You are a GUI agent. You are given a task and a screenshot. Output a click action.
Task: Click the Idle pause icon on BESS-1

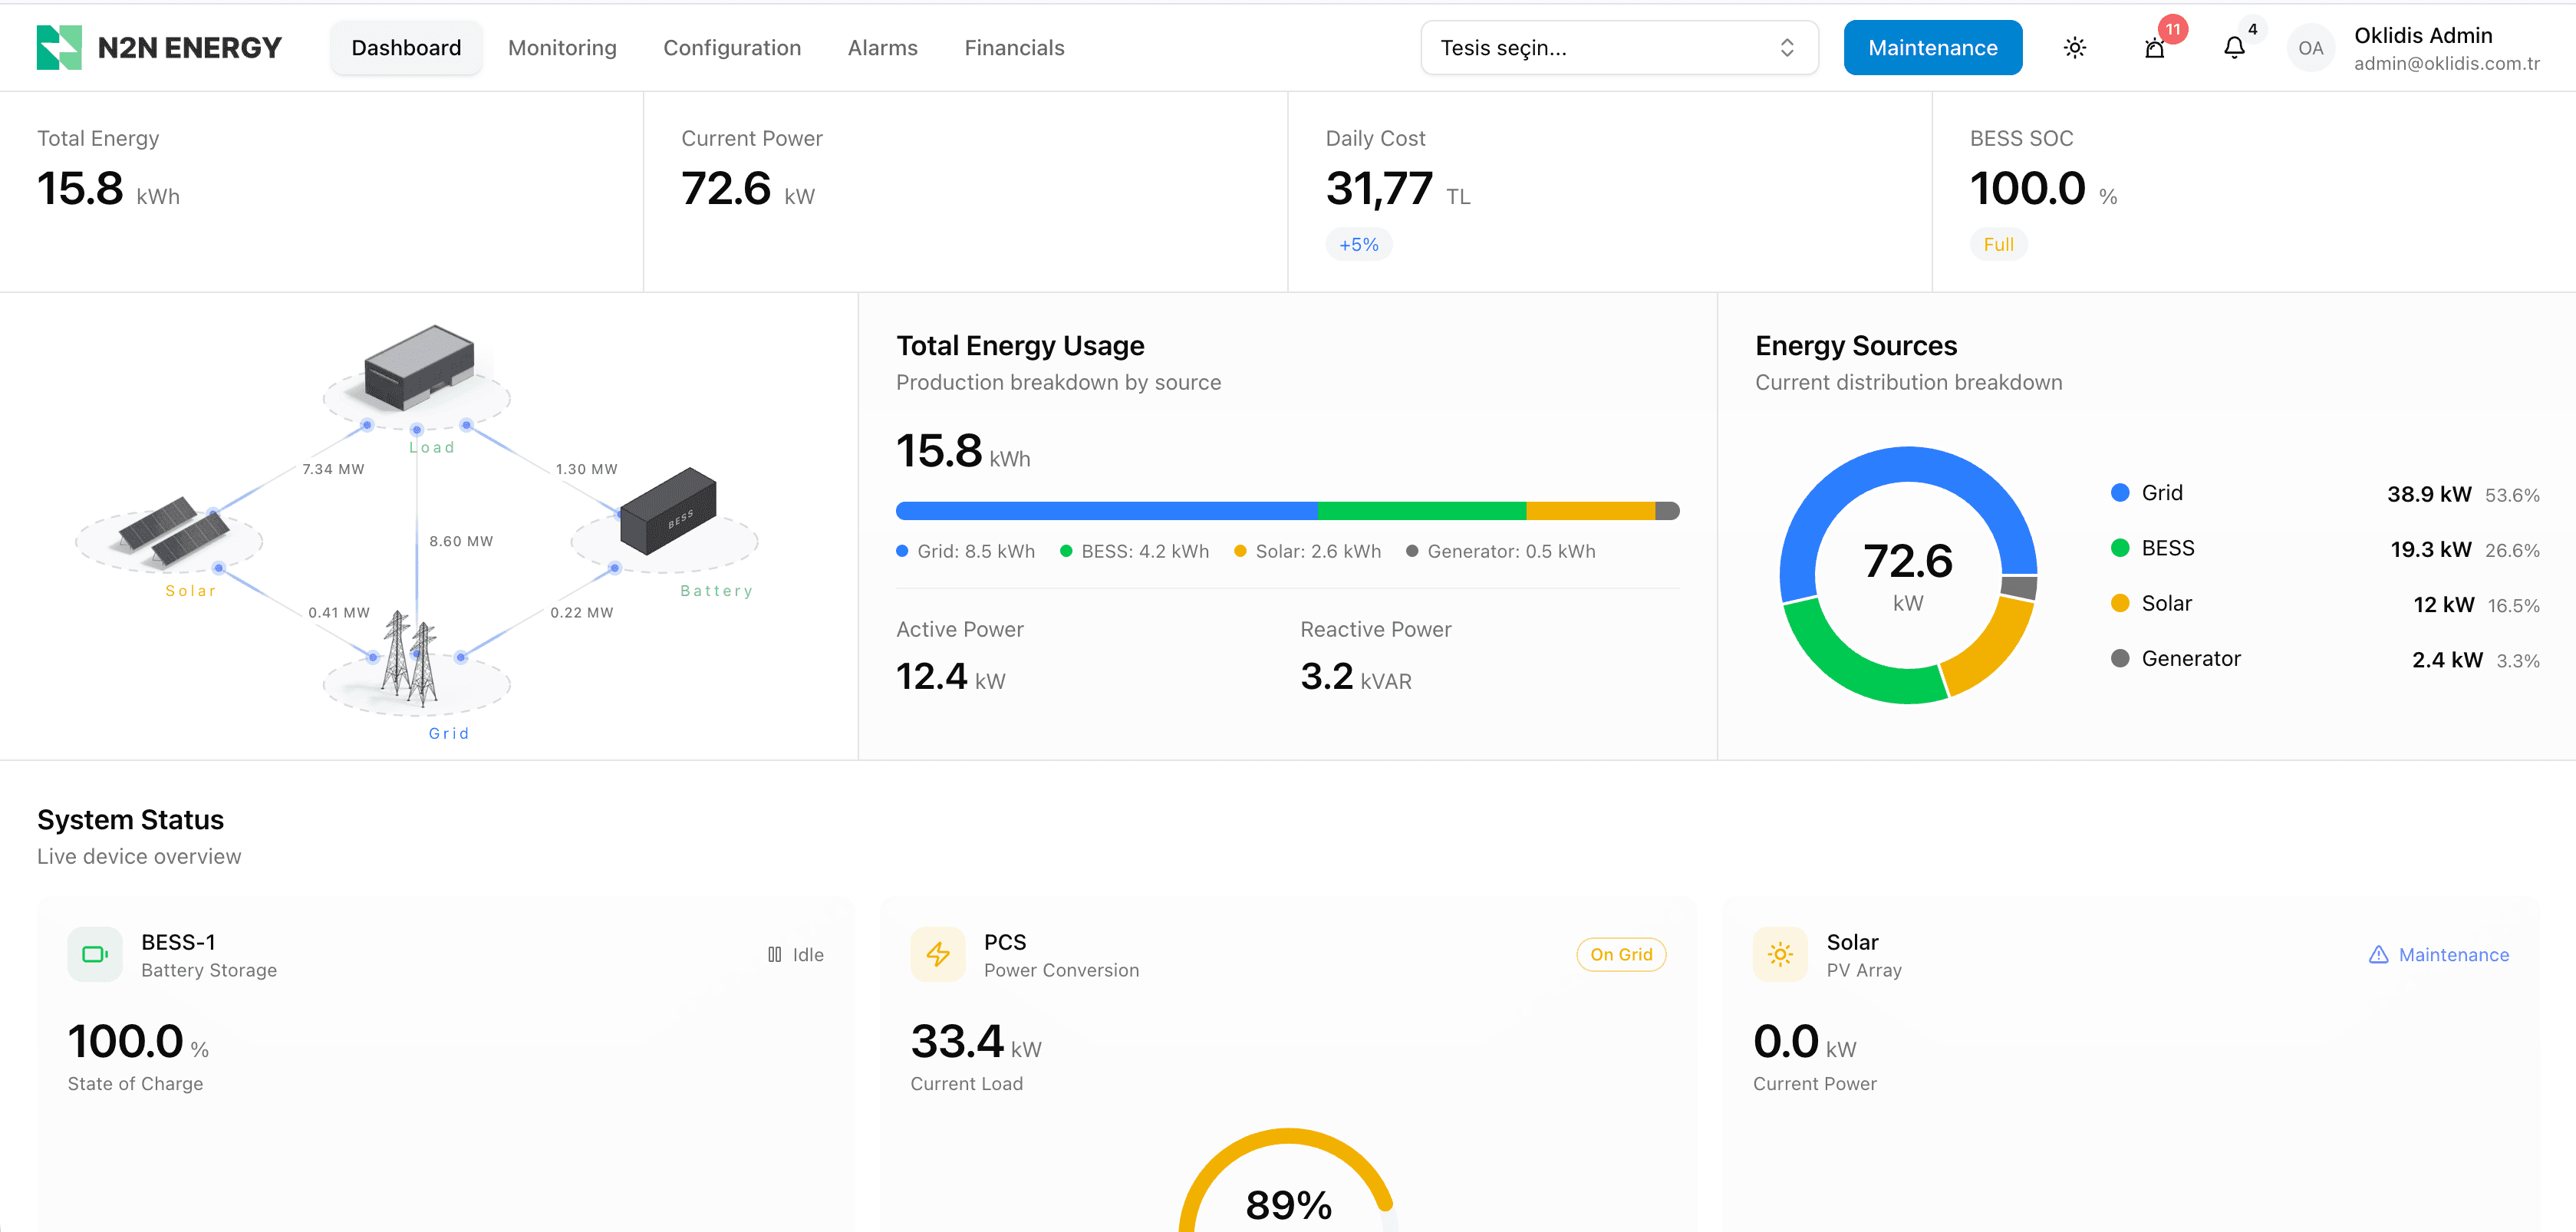pos(774,954)
